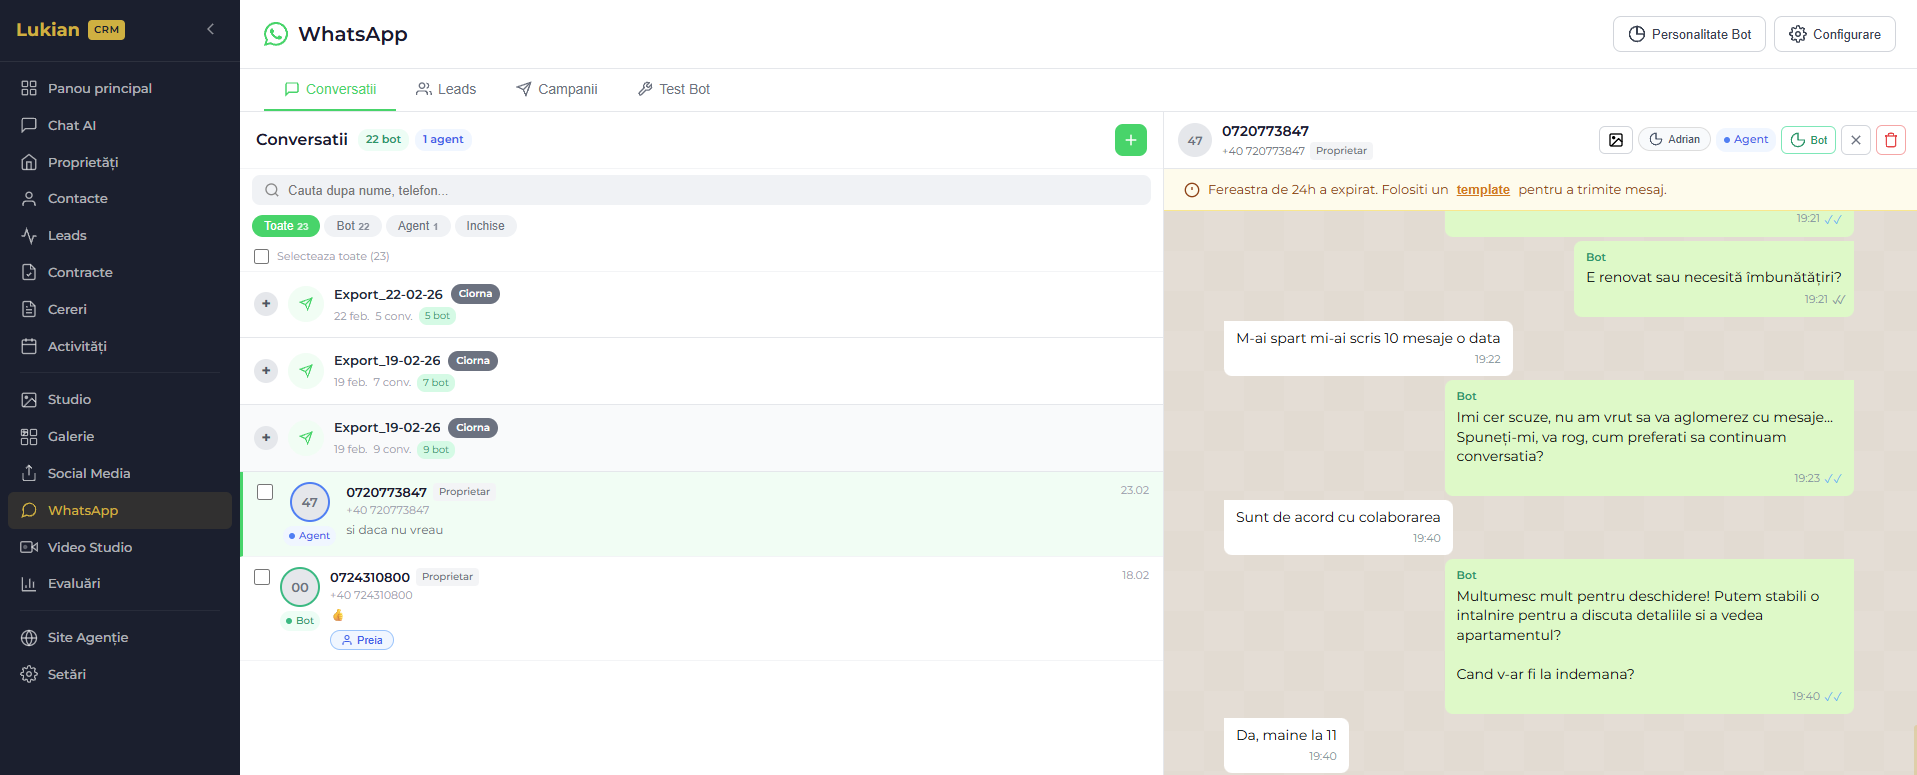Click Clorna tag on Export_22-02-26
The image size is (1917, 775).
point(475,294)
